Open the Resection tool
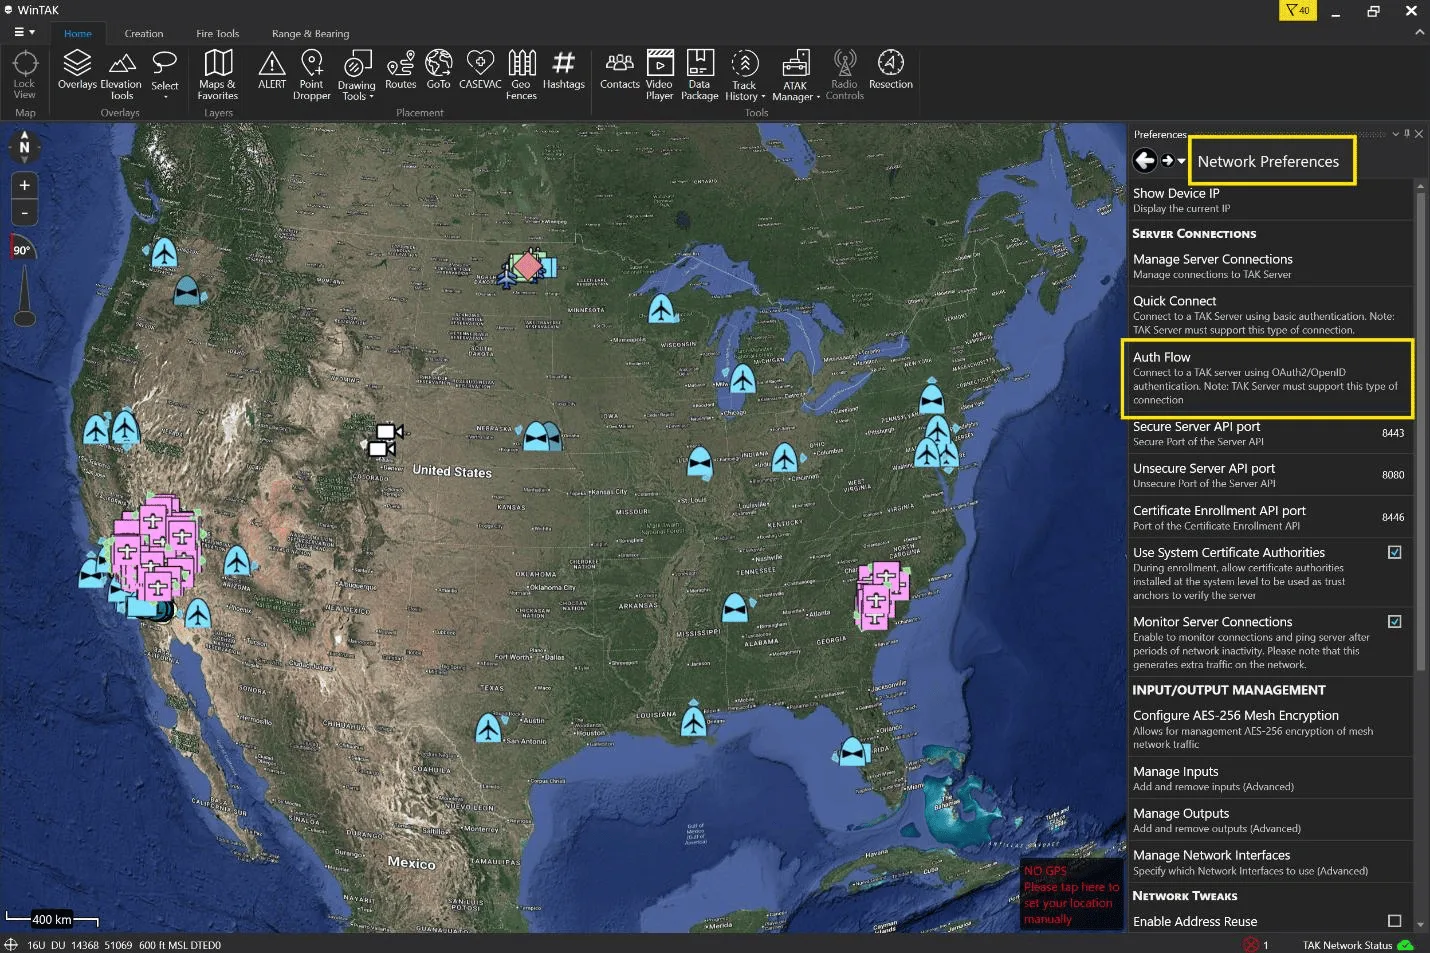 pyautogui.click(x=891, y=70)
